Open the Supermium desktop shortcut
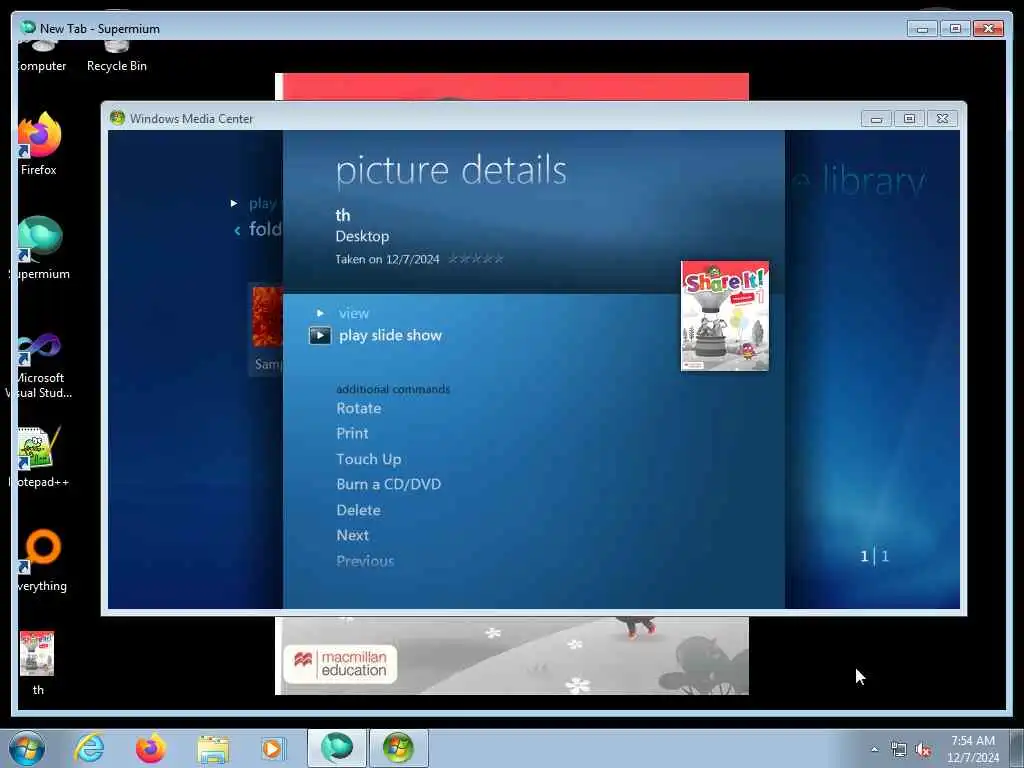 click(x=39, y=248)
